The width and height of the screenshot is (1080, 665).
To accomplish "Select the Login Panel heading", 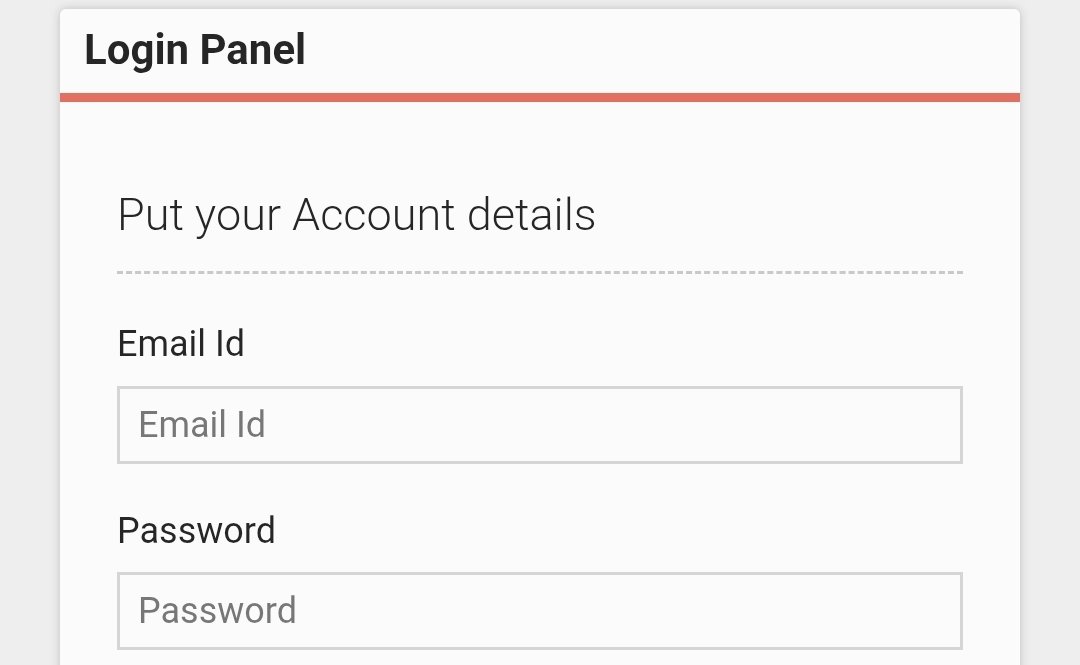I will click(x=195, y=50).
